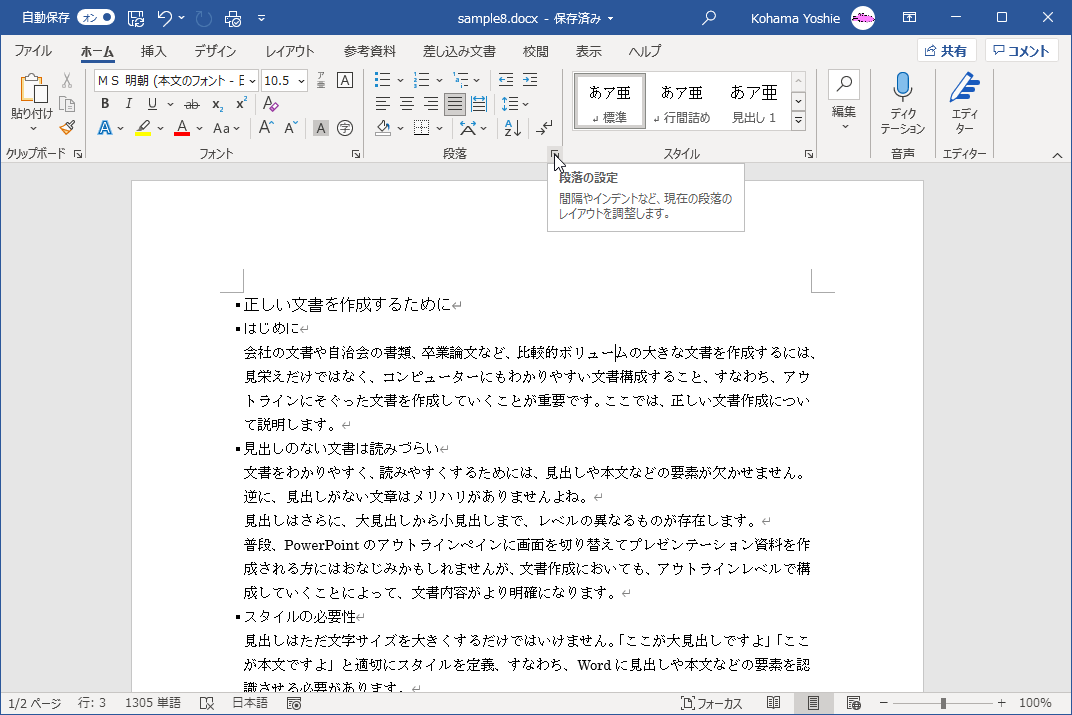The image size is (1072, 715).
Task: Click the Cut scissors icon
Action: point(67,81)
